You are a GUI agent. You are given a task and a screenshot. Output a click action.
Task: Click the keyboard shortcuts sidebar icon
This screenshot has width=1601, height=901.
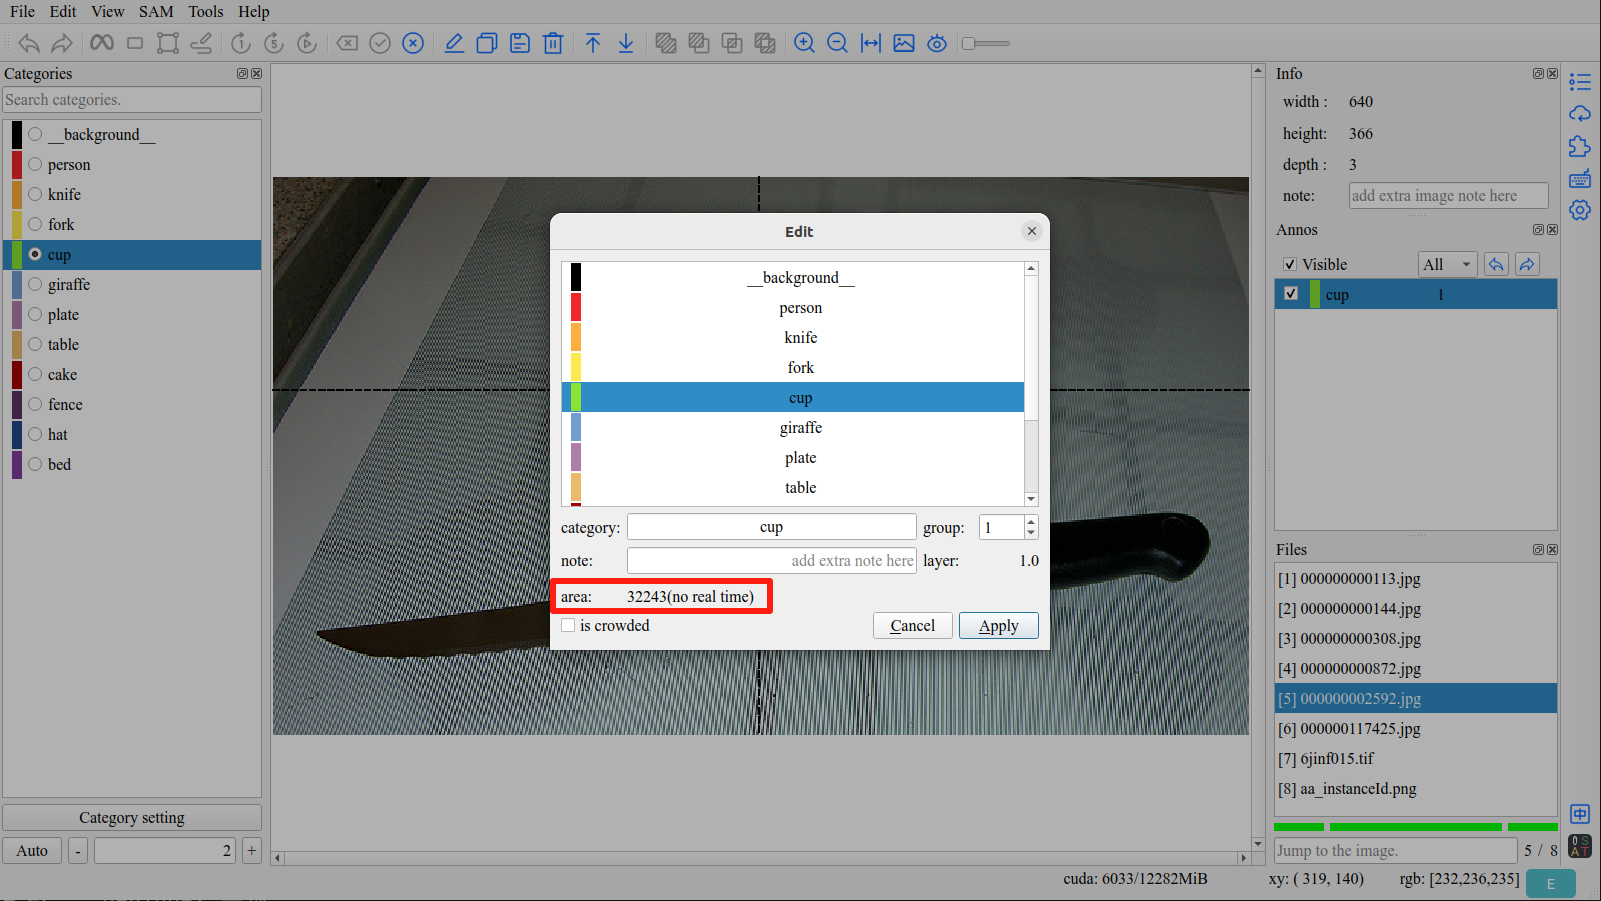pyautogui.click(x=1580, y=178)
